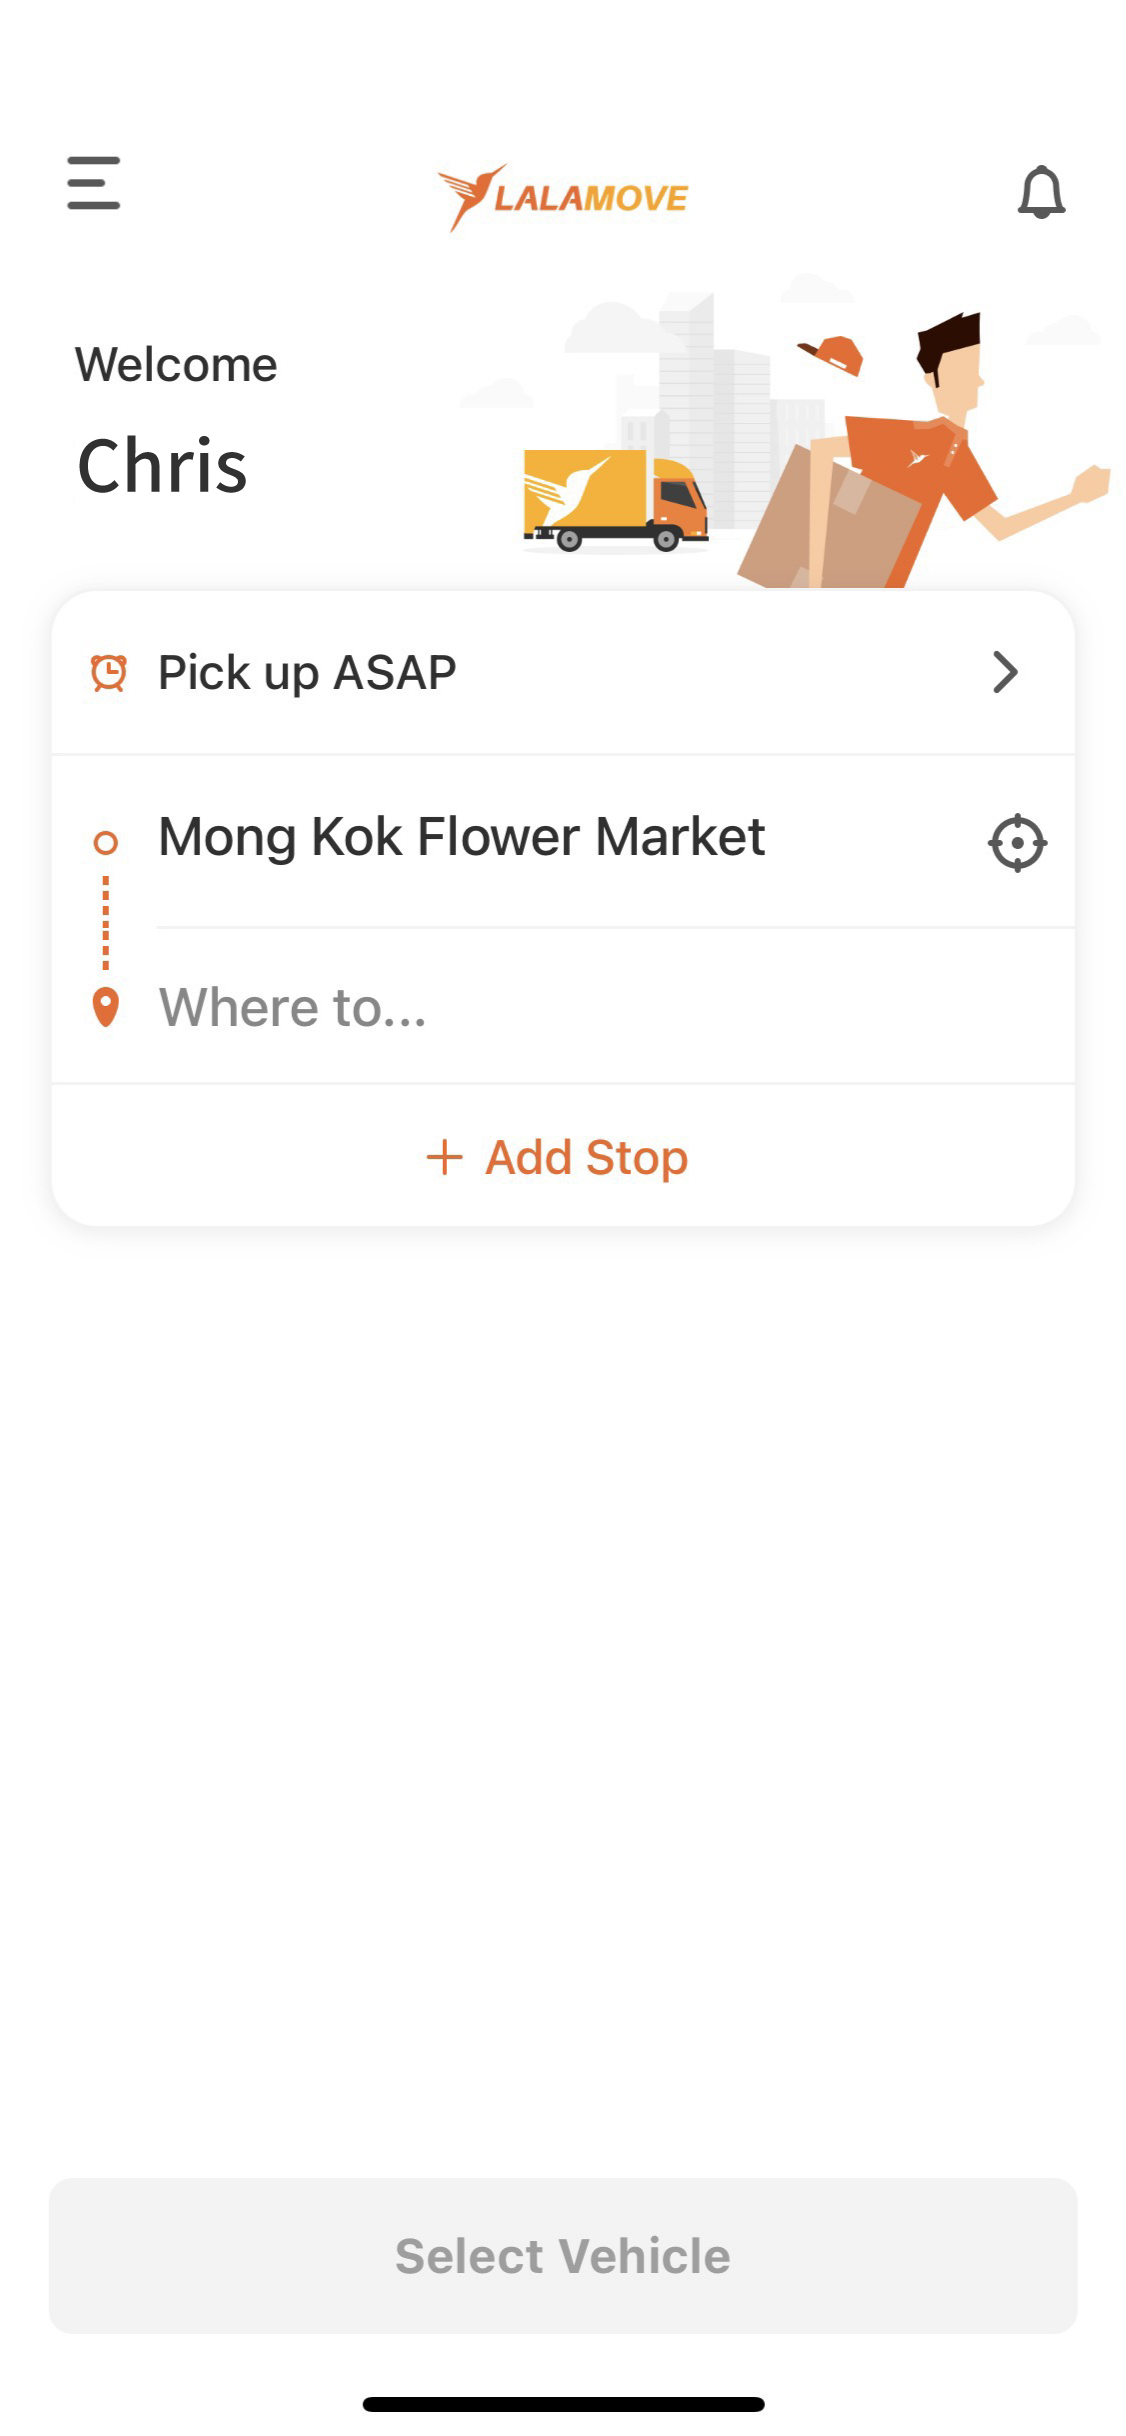The image size is (1126, 2436).
Task: Open the Pick up ASAP selector
Action: point(563,673)
